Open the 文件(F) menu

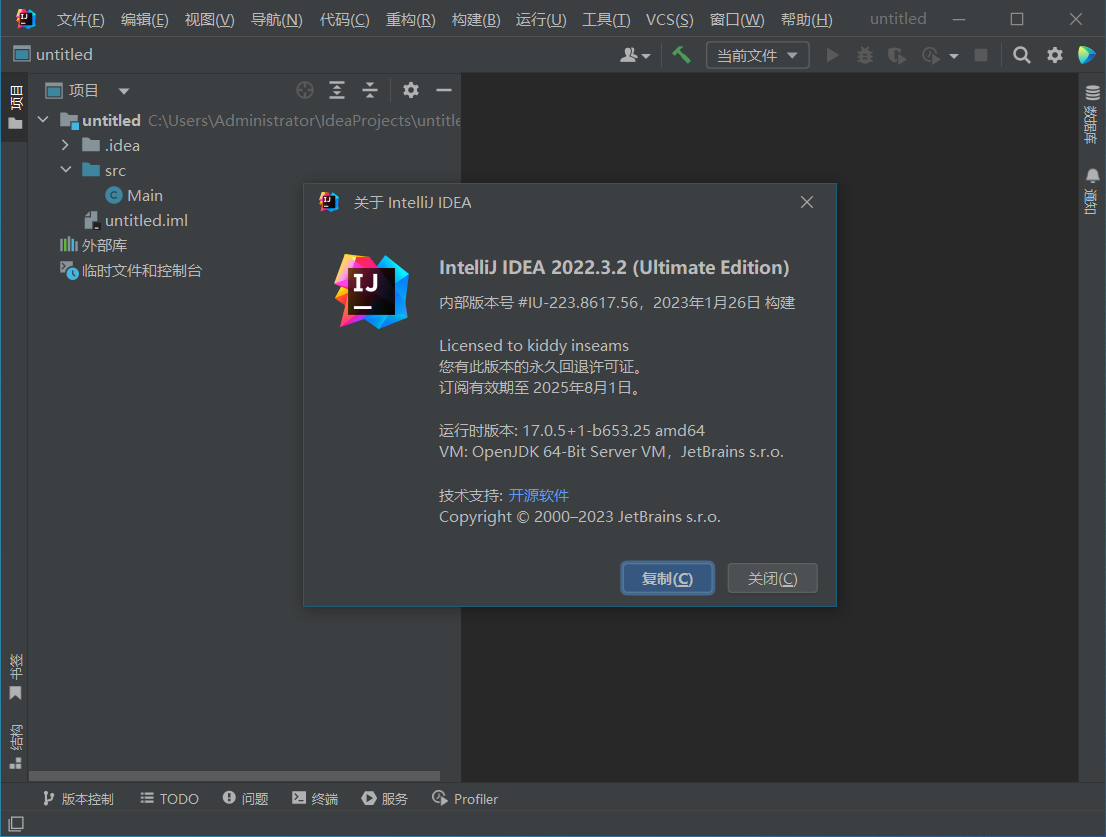tap(80, 20)
